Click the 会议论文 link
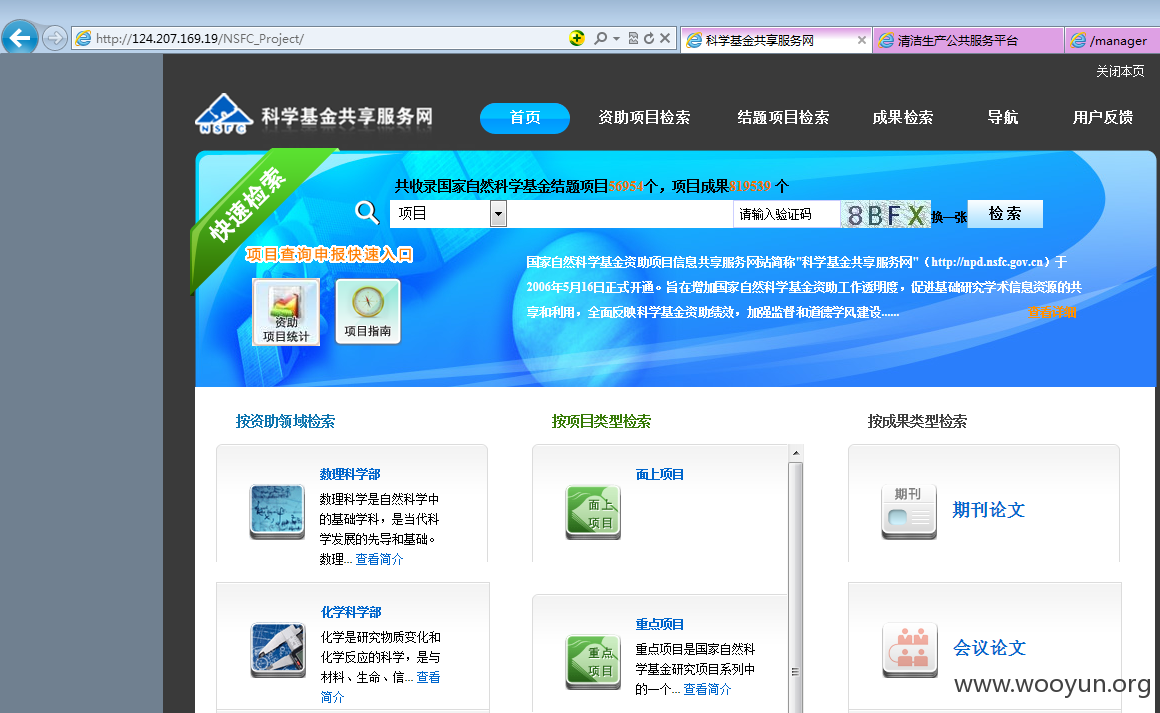 [989, 648]
